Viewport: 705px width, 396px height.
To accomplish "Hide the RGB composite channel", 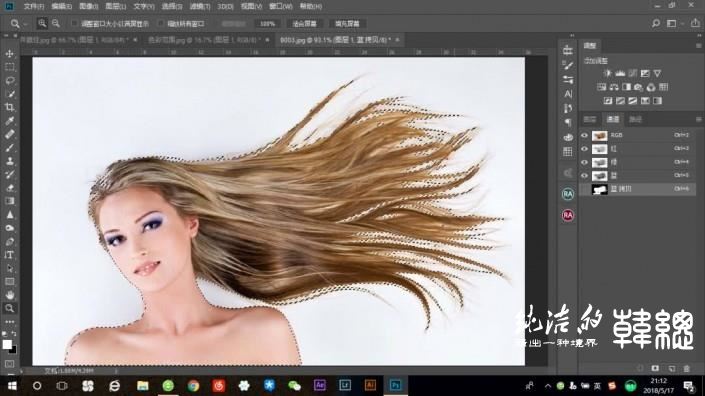I will coord(585,135).
